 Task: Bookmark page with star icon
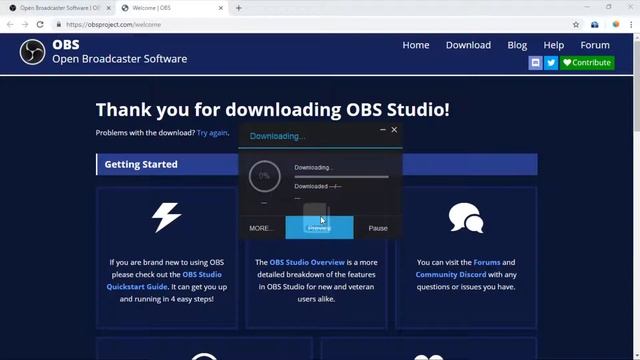576,24
